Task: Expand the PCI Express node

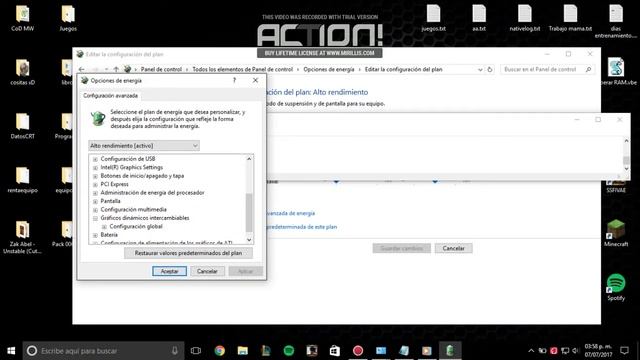Action: [x=95, y=184]
